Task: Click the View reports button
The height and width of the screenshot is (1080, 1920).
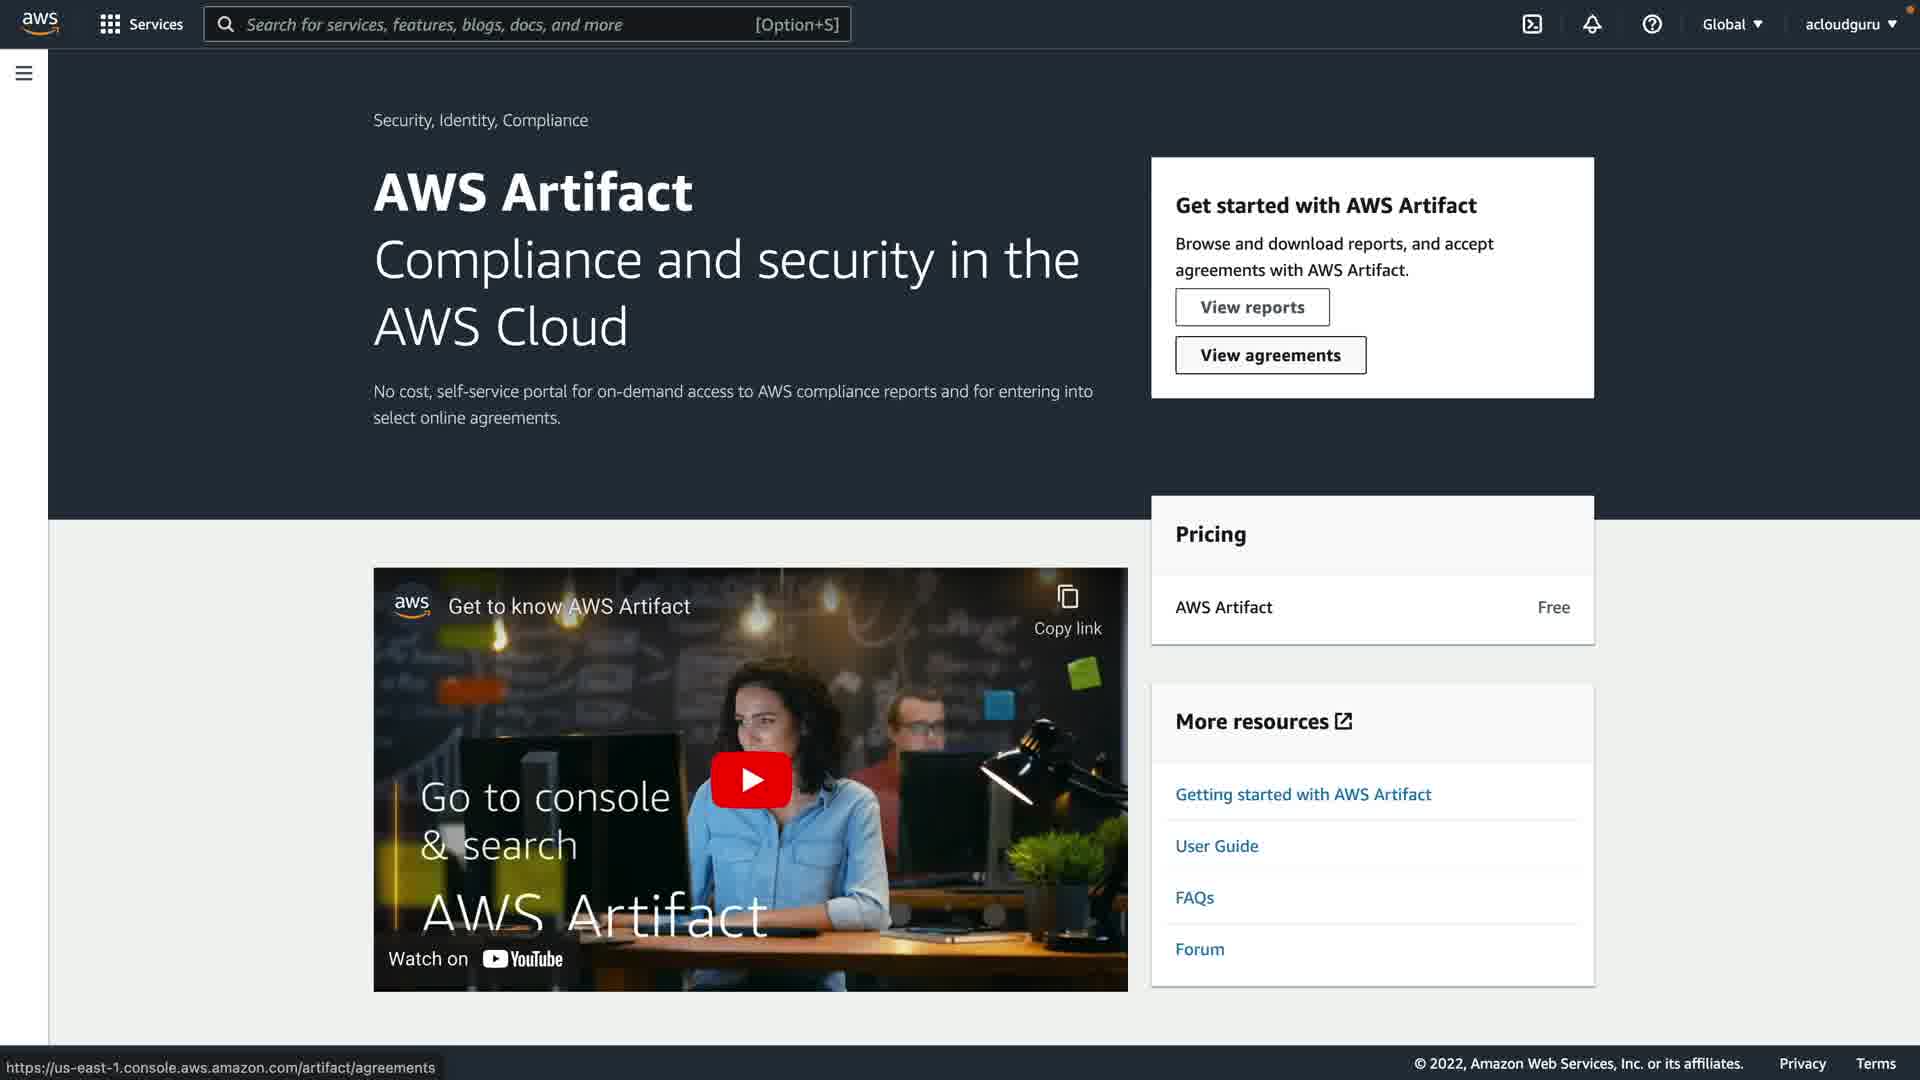Action: pos(1252,307)
